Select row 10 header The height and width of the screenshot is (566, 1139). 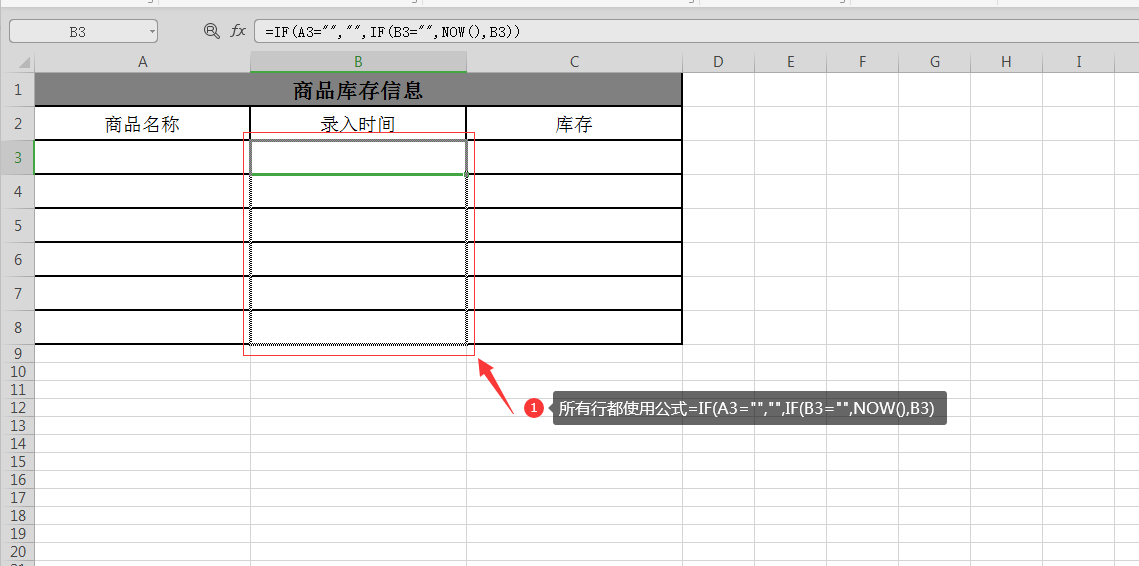[x=17, y=371]
